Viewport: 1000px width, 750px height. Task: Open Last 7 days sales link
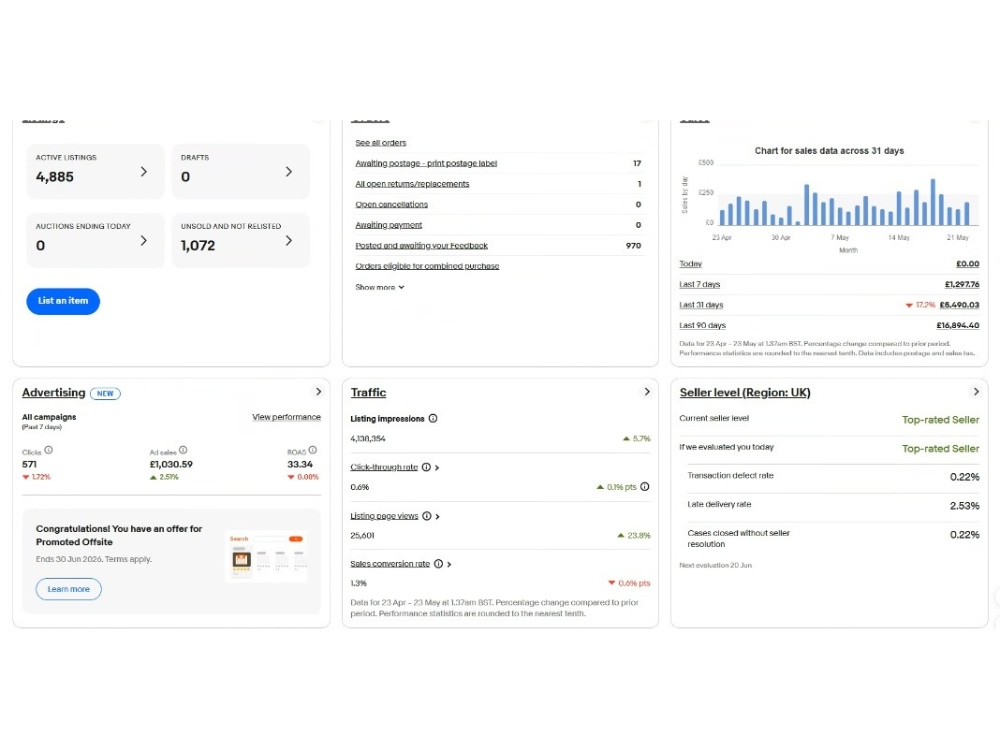click(x=700, y=284)
